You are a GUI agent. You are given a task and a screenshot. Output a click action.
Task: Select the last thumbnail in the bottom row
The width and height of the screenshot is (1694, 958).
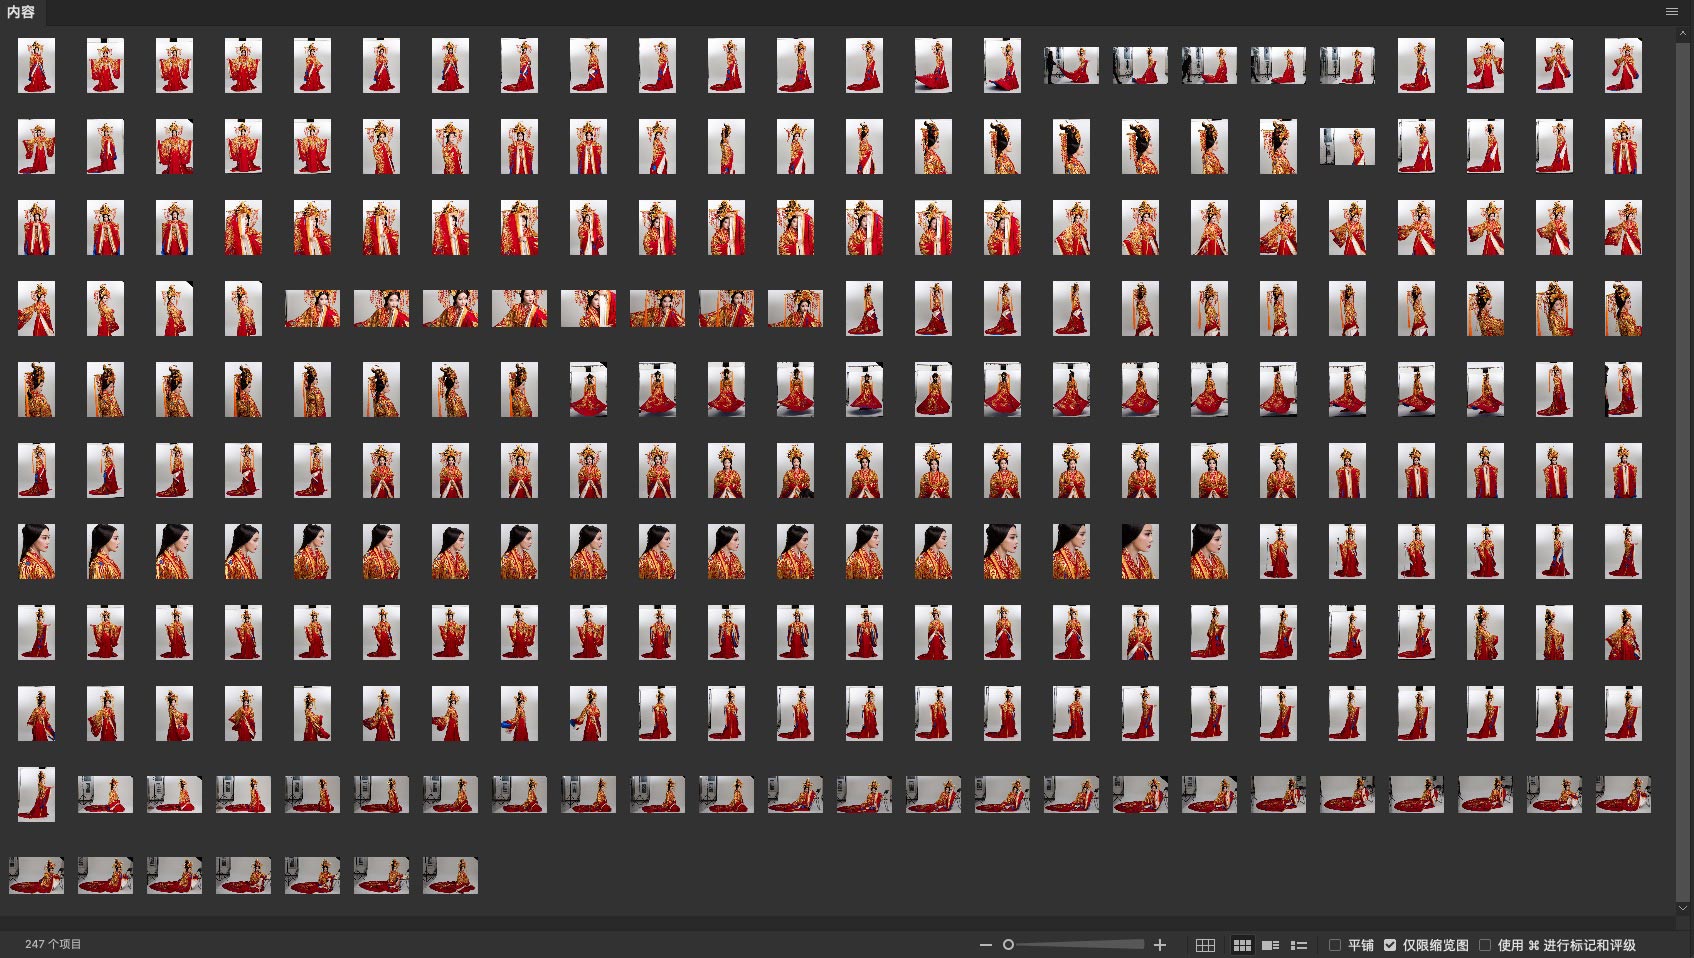point(450,875)
